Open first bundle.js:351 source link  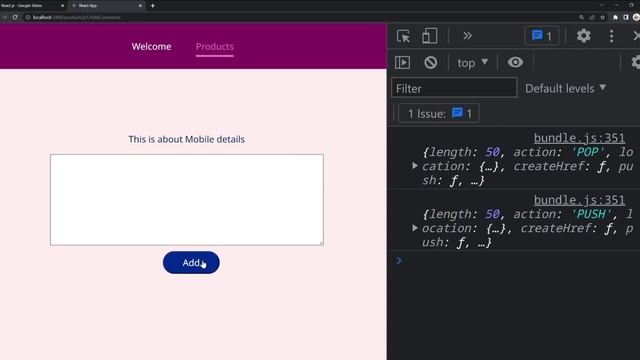pyautogui.click(x=579, y=138)
